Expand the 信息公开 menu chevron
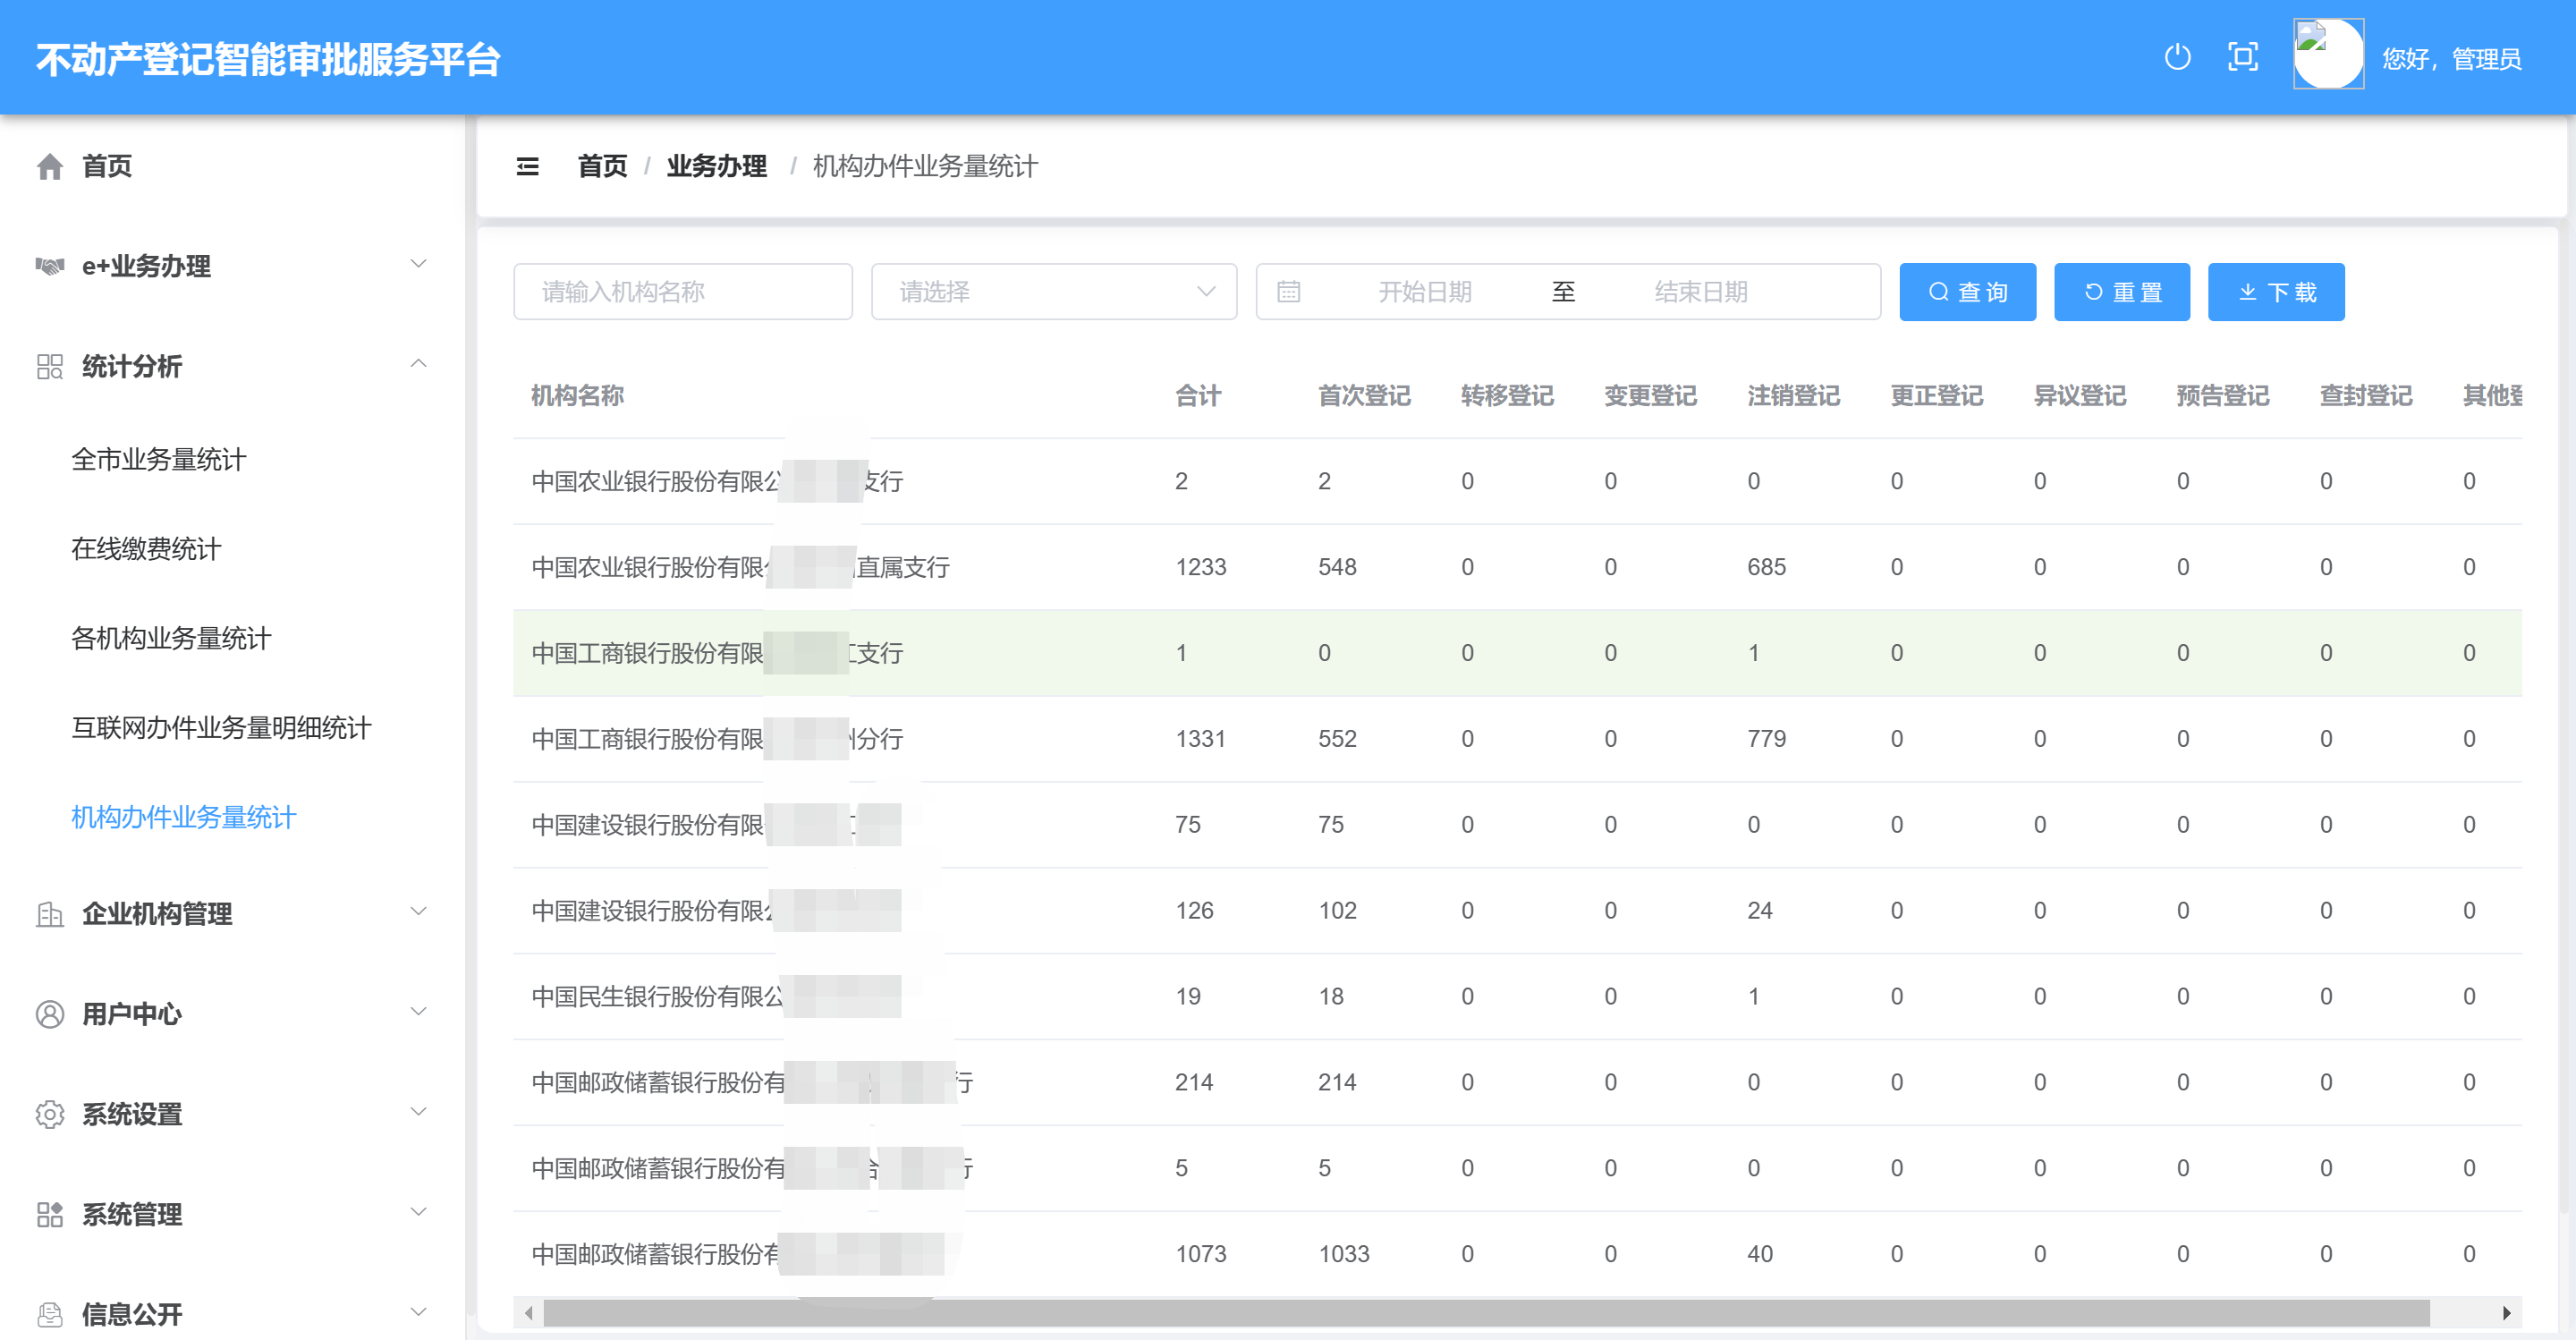 coord(419,1311)
